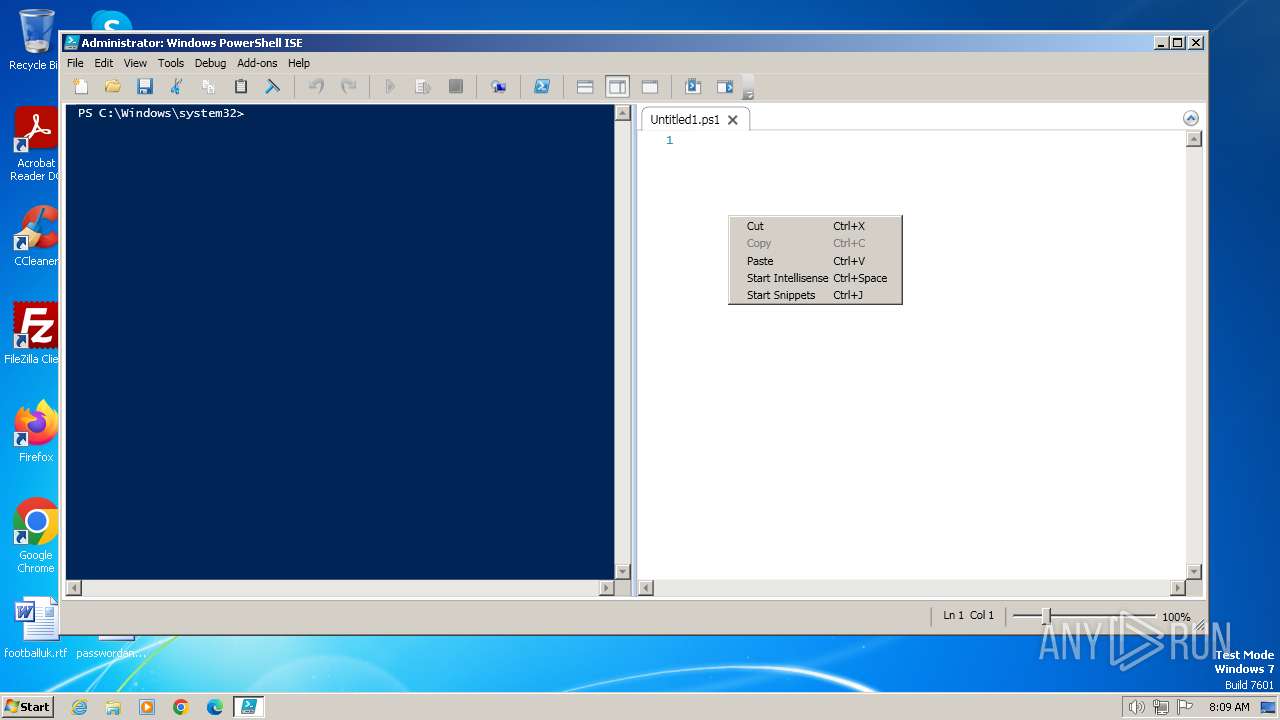This screenshot has height=720, width=1280.
Task: Click the Stop Operation square icon
Action: pyautogui.click(x=455, y=87)
